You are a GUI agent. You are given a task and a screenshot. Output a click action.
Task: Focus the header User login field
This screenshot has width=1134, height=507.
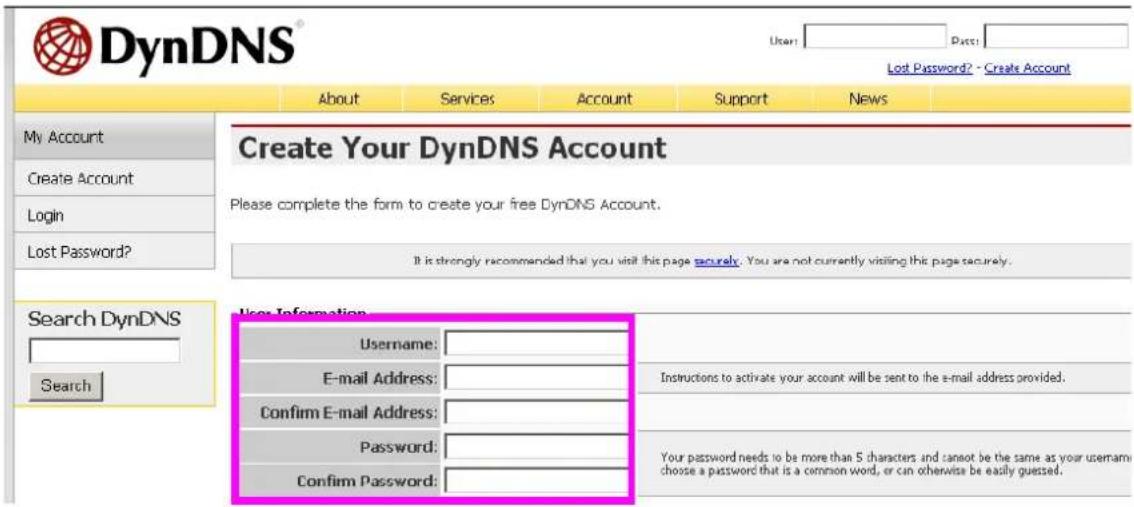[x=876, y=36]
